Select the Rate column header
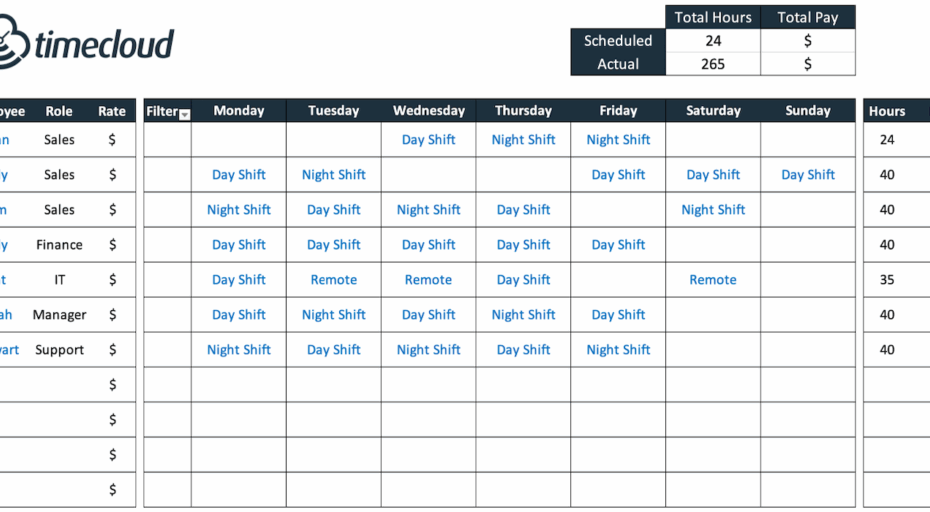This screenshot has height=512, width=930. 112,111
